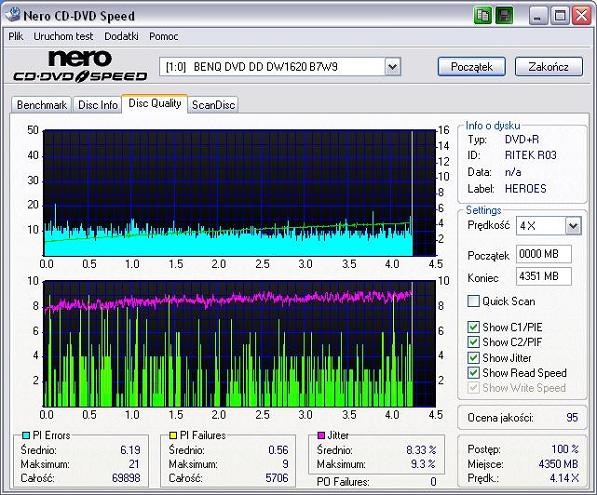Open the Dodatki menu
This screenshot has height=495, width=597.
(x=121, y=37)
